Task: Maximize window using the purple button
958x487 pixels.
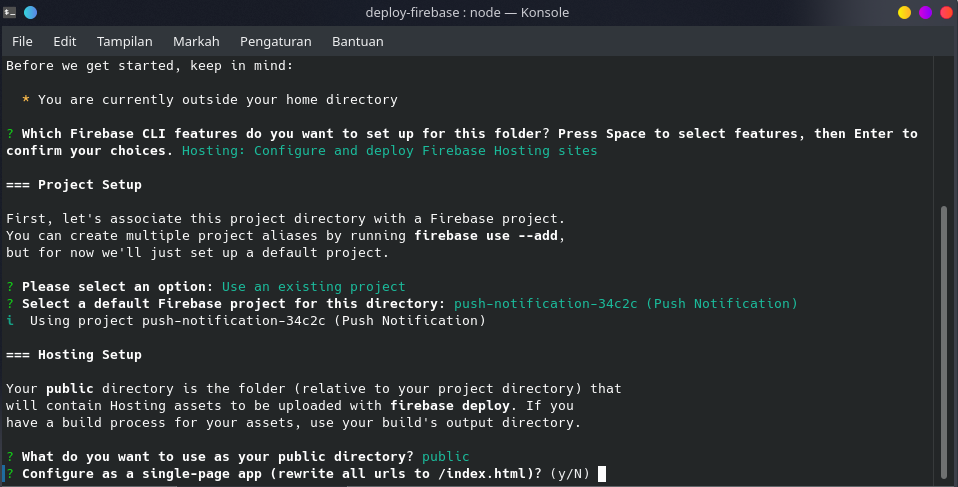Action: tap(925, 12)
